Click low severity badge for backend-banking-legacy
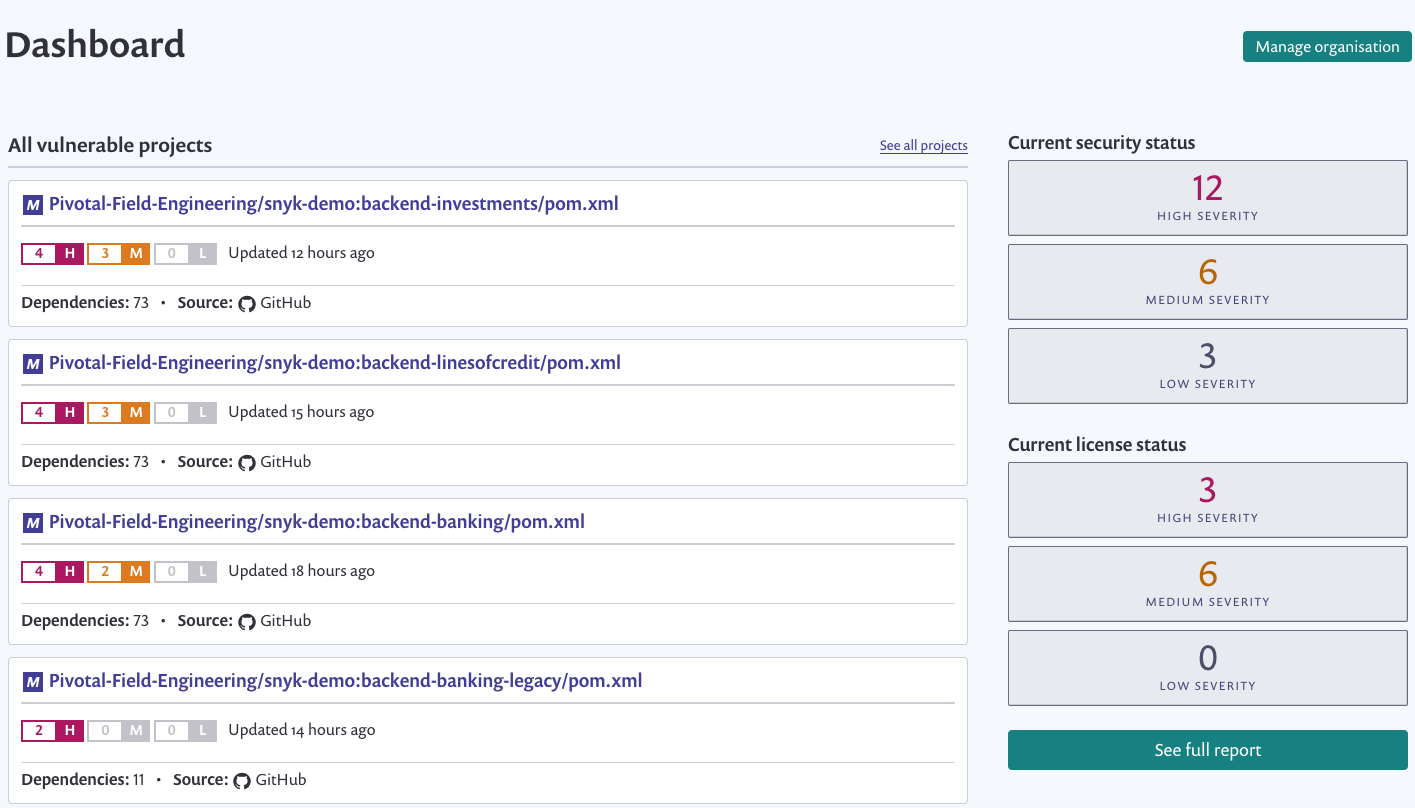 point(185,731)
